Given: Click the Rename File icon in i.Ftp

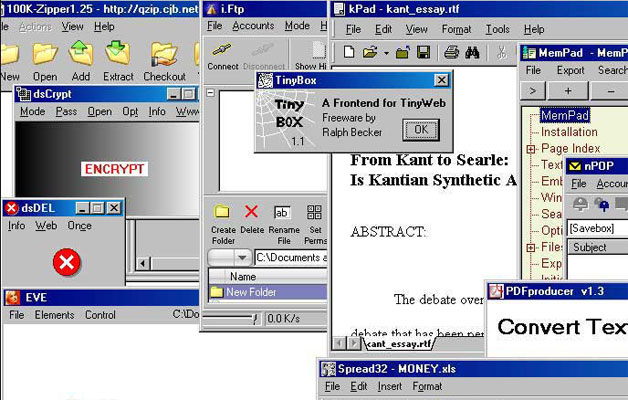Looking at the screenshot, I should [283, 212].
